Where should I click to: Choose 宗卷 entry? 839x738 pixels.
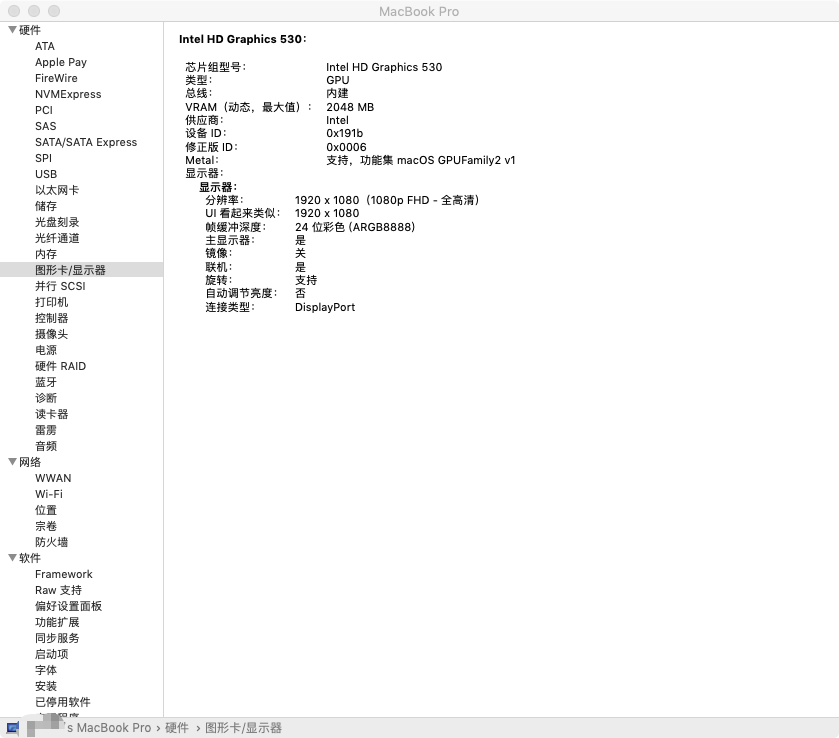(x=46, y=526)
